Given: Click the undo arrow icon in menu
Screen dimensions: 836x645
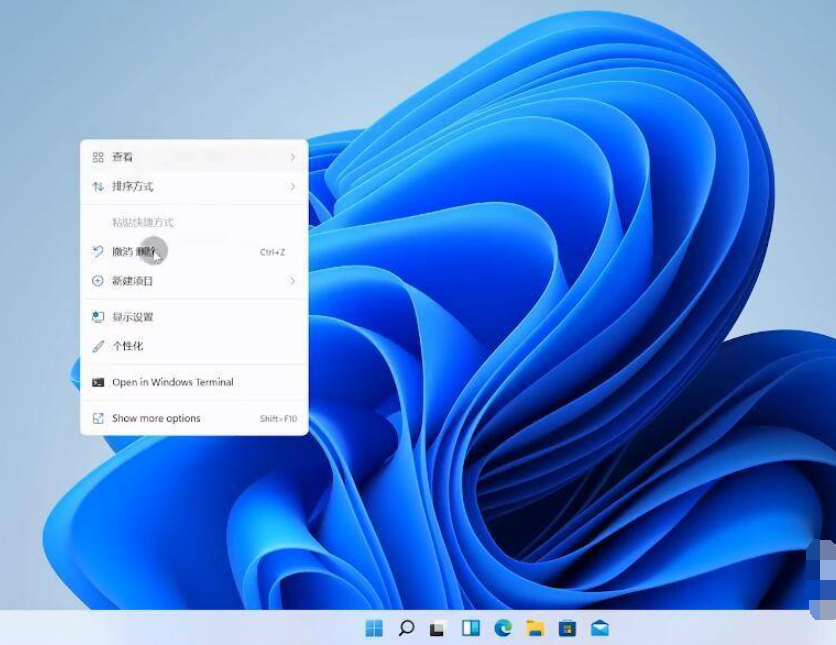Looking at the screenshot, I should (98, 252).
